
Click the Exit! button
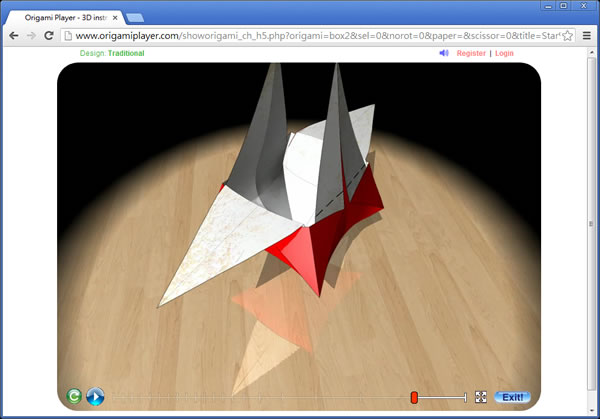click(x=512, y=397)
